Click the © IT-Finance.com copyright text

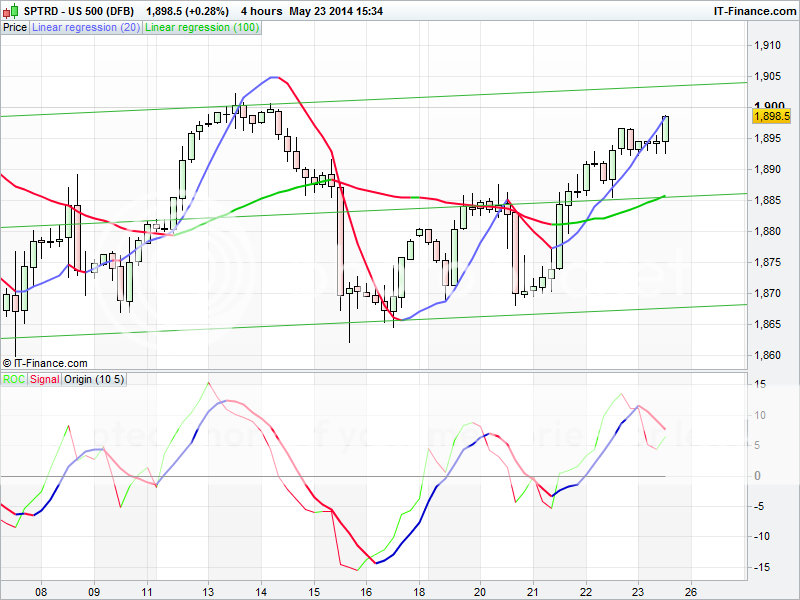click(x=45, y=363)
